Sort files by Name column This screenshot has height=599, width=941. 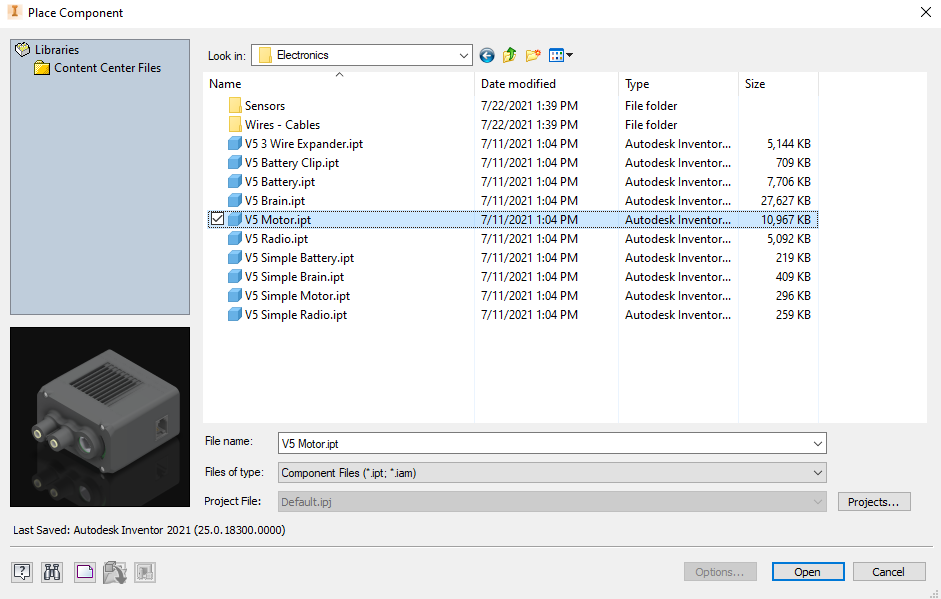[x=339, y=83]
